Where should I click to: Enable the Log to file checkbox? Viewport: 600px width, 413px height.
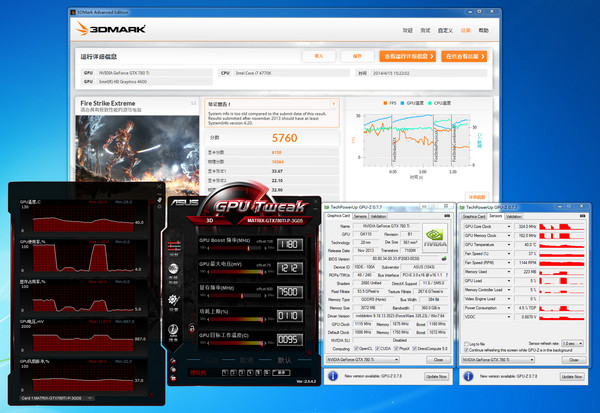pyautogui.click(x=466, y=344)
